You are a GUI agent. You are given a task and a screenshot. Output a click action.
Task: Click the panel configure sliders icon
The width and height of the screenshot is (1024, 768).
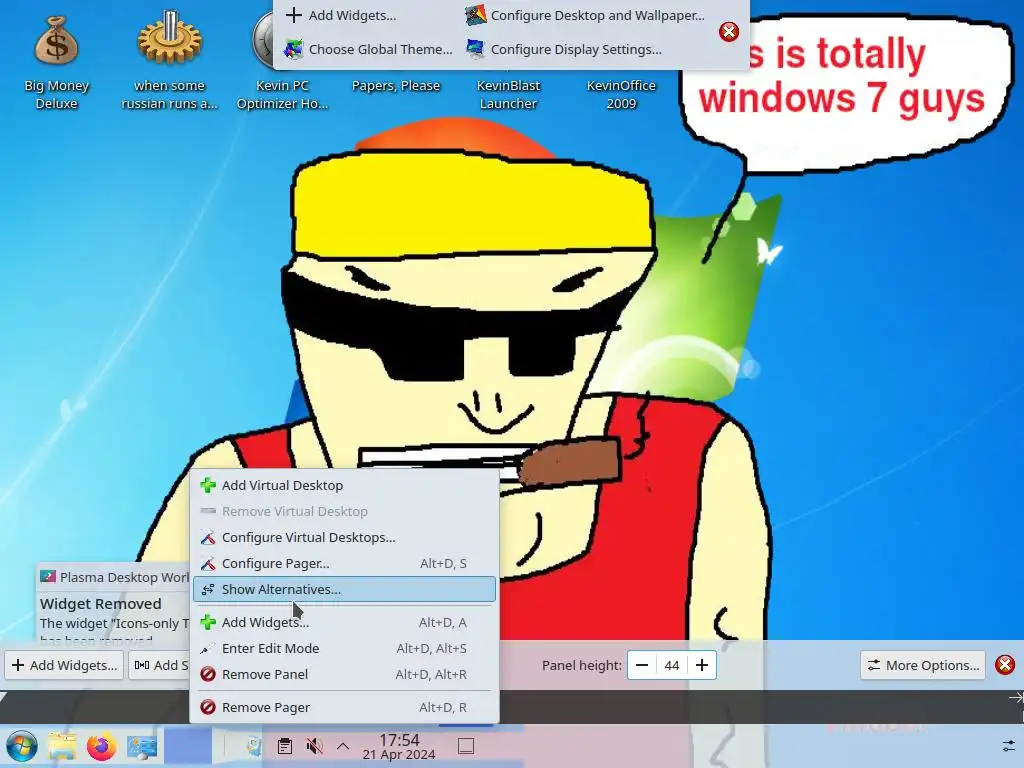tap(1009, 746)
